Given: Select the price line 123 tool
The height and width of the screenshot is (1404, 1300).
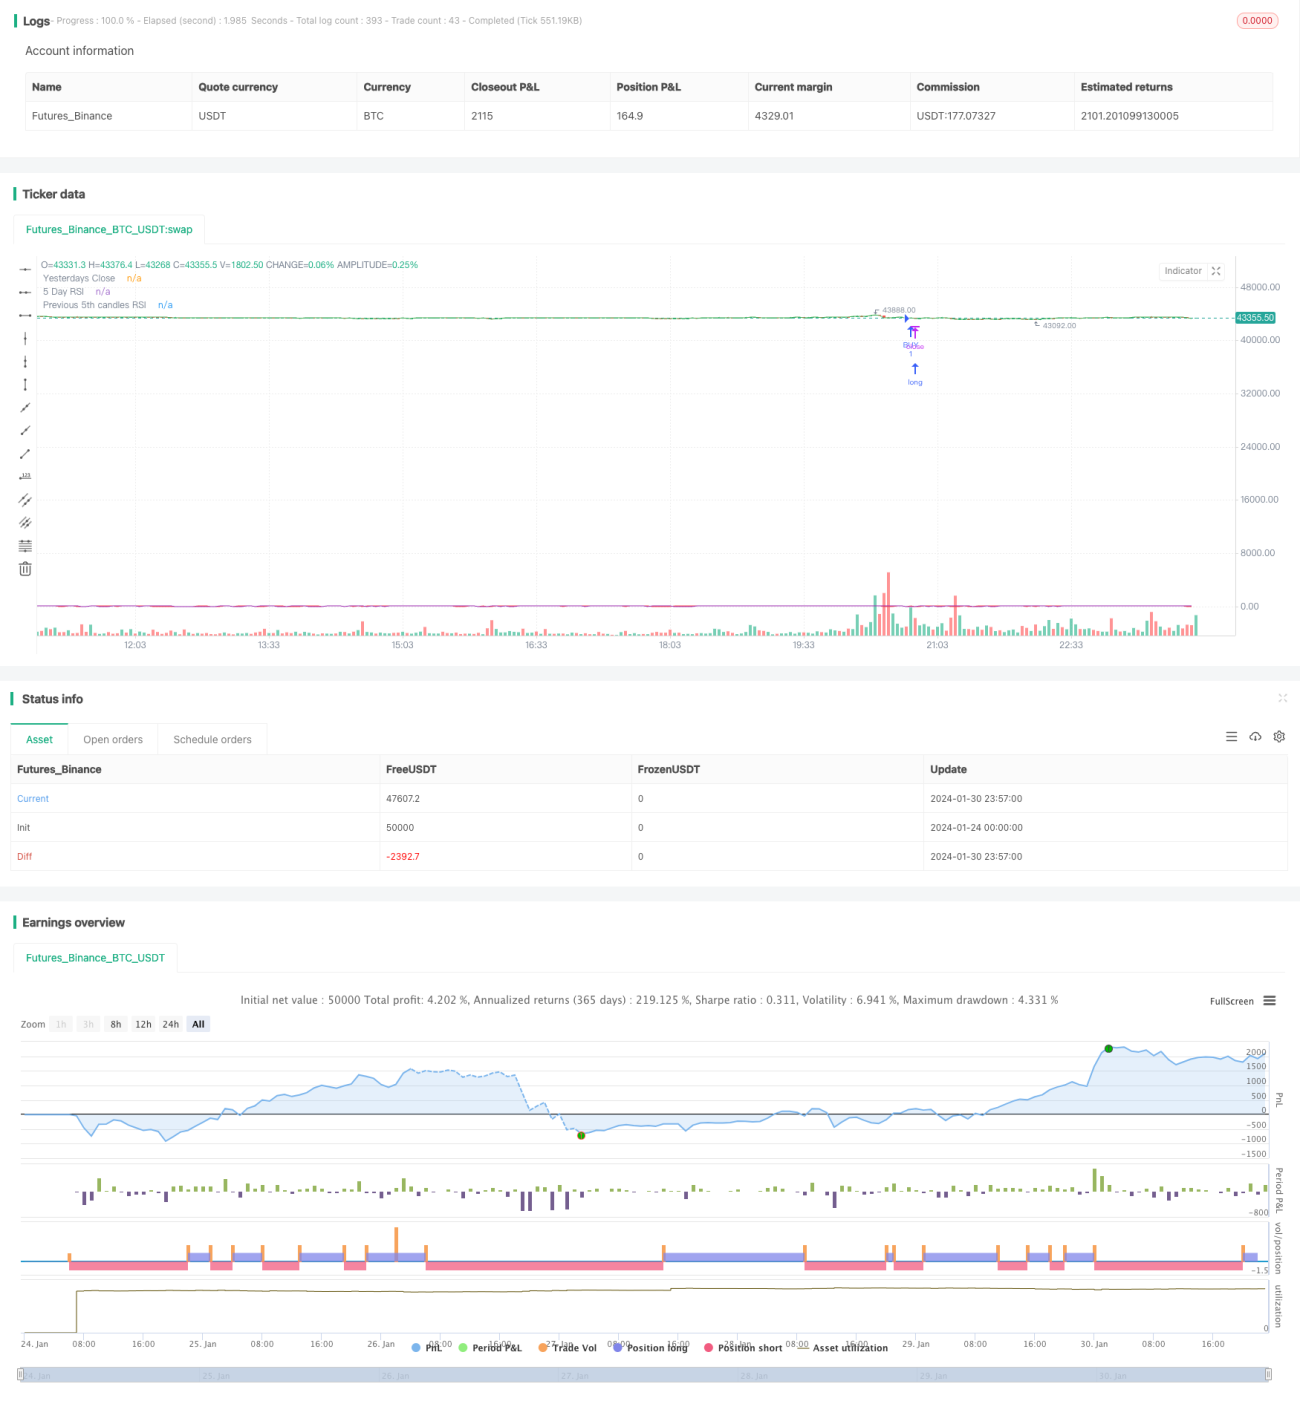Looking at the screenshot, I should click(x=25, y=476).
